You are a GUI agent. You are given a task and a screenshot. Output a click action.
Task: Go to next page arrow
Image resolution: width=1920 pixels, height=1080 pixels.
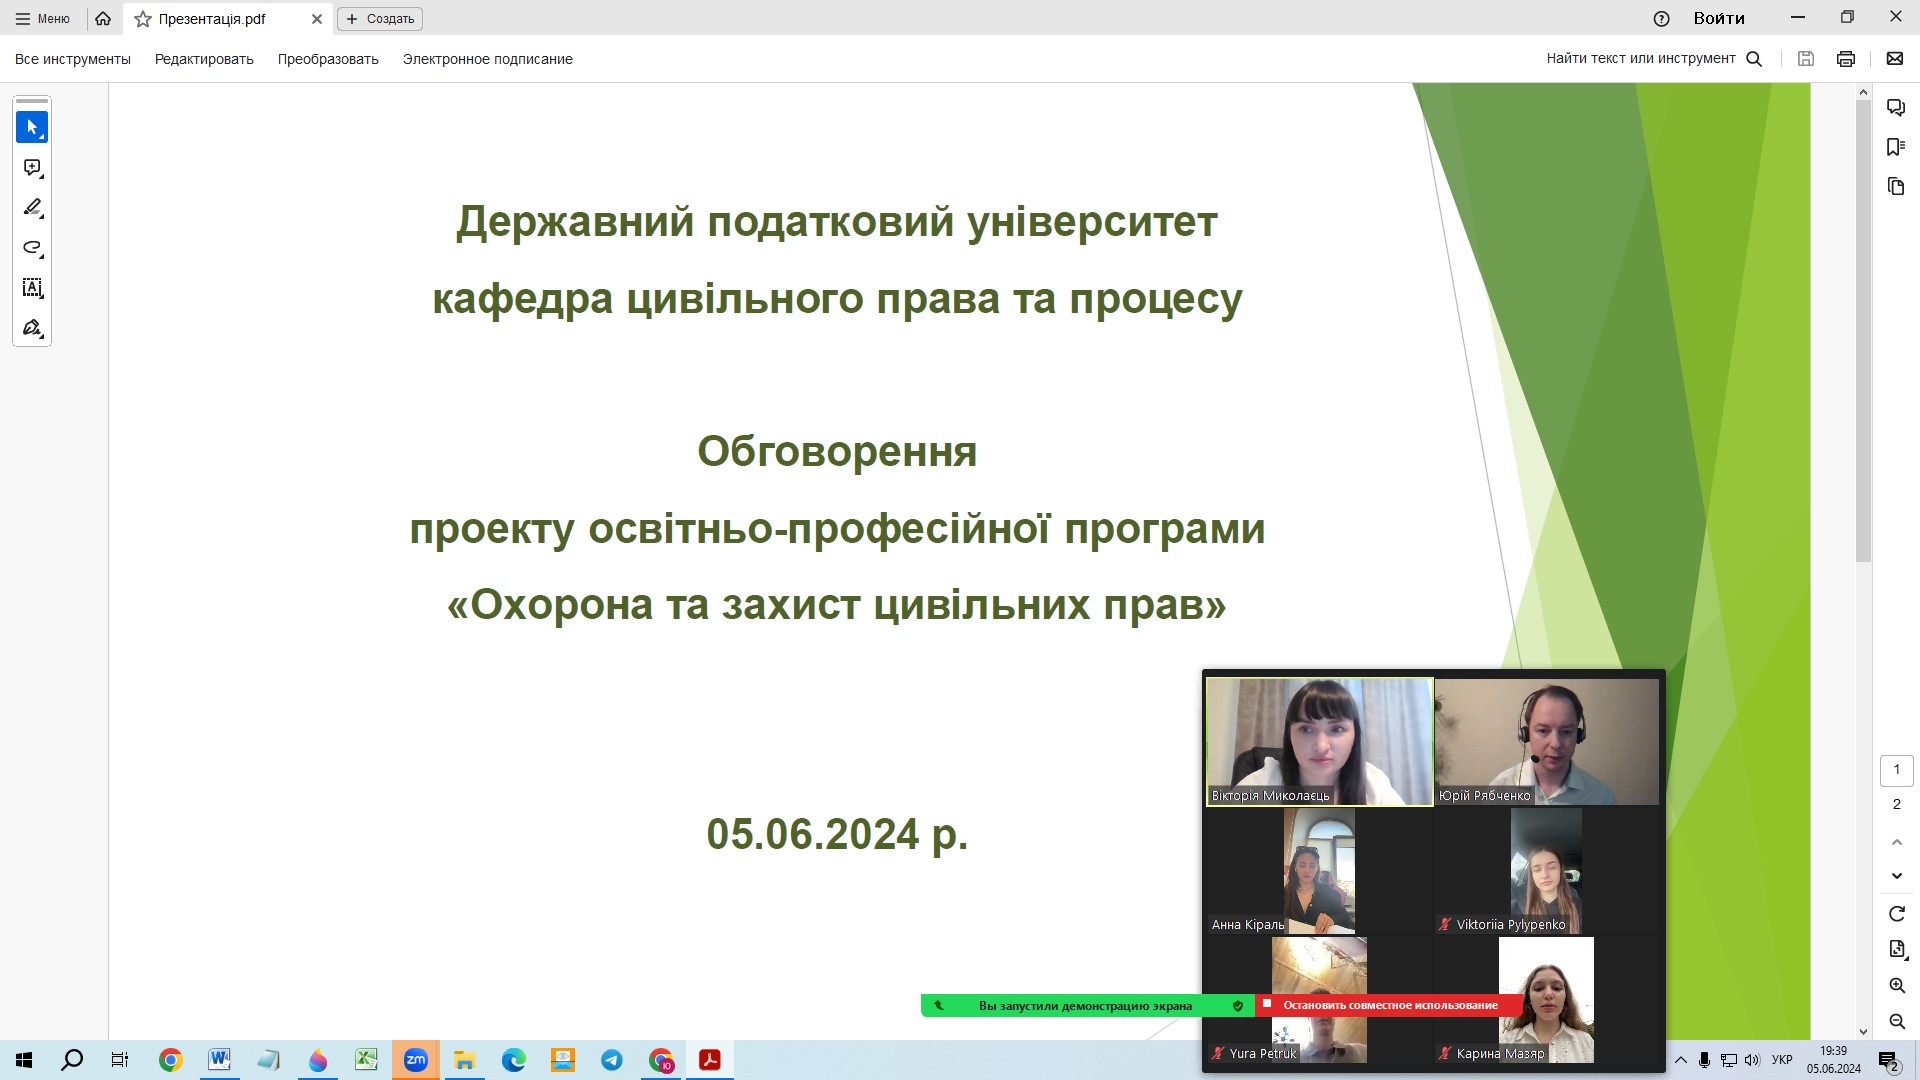[1897, 876]
